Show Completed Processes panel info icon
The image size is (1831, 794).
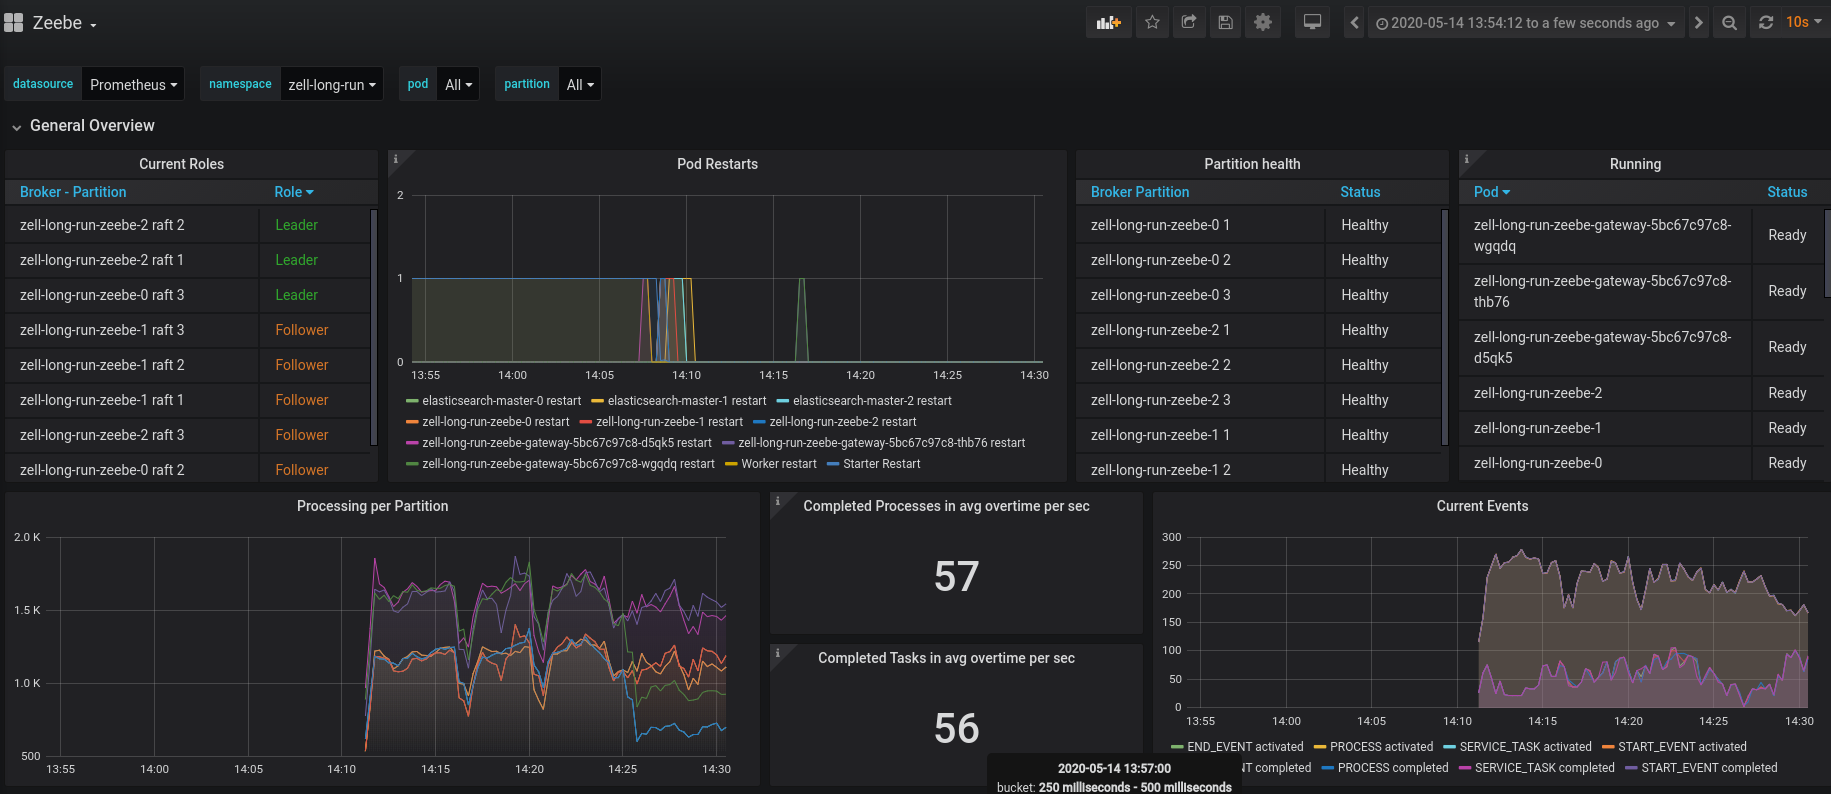[x=778, y=501]
